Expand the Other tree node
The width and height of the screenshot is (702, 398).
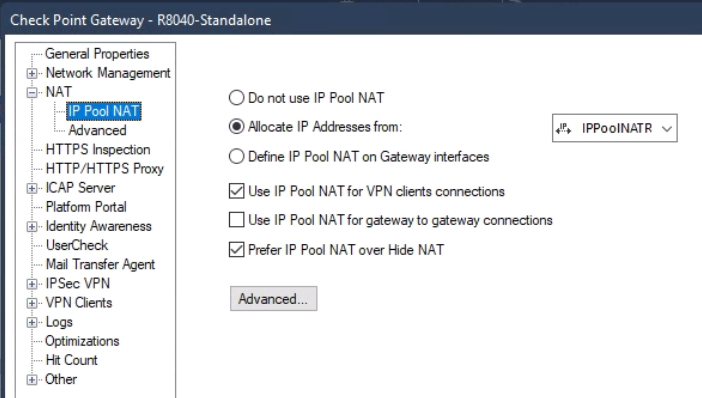coord(32,380)
